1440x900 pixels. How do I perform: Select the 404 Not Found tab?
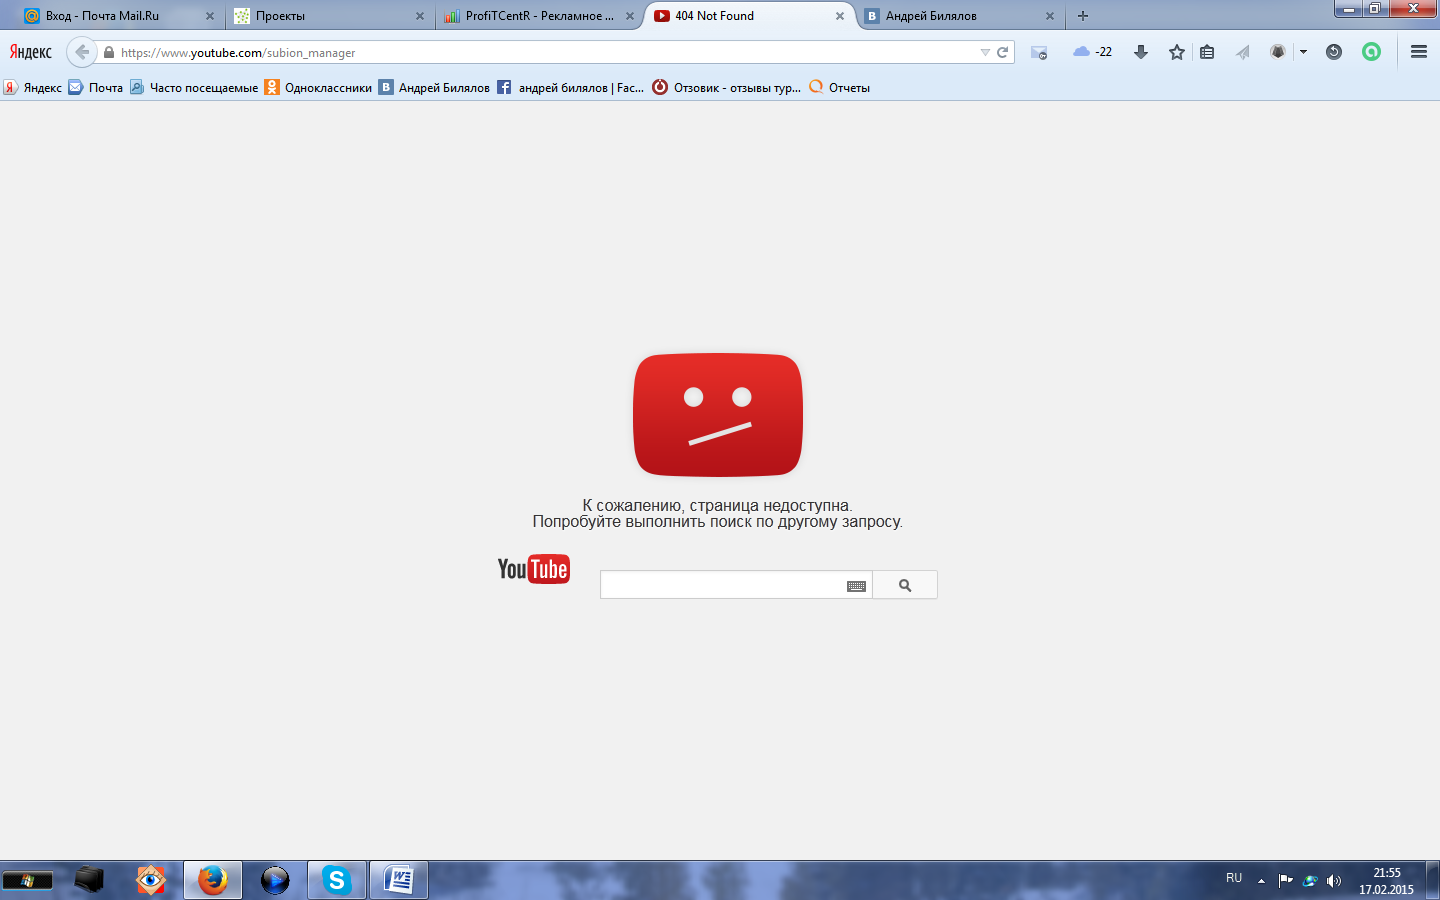(748, 16)
